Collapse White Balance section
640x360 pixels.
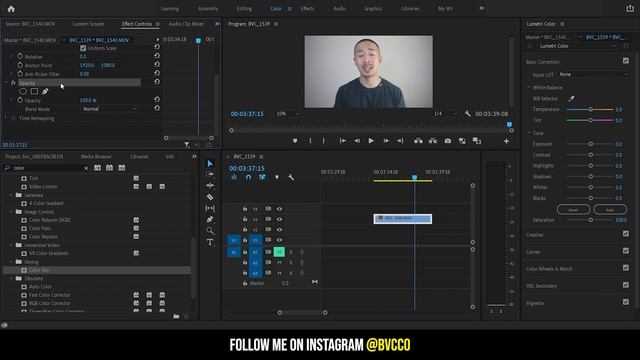click(x=529, y=87)
